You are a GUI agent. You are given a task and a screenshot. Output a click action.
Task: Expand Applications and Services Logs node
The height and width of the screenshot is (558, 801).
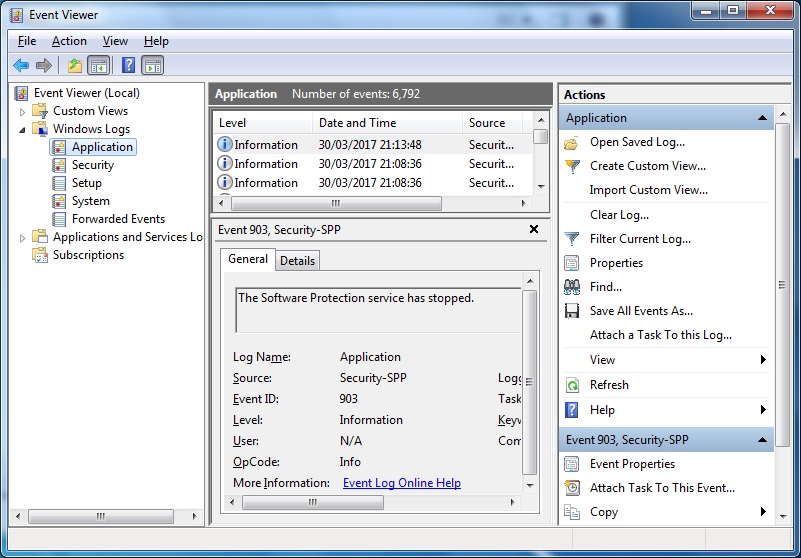22,238
